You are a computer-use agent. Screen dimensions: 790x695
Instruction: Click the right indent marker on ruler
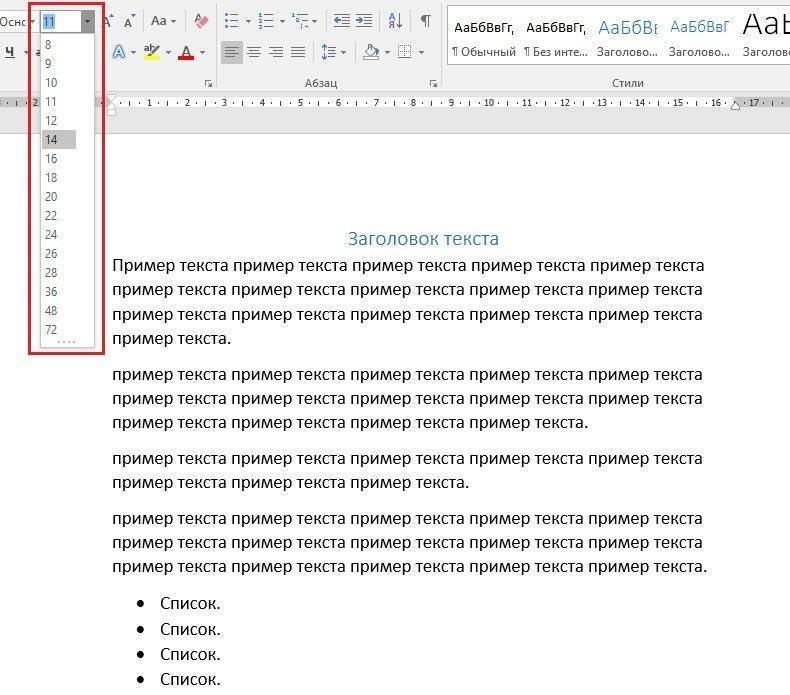tap(736, 104)
